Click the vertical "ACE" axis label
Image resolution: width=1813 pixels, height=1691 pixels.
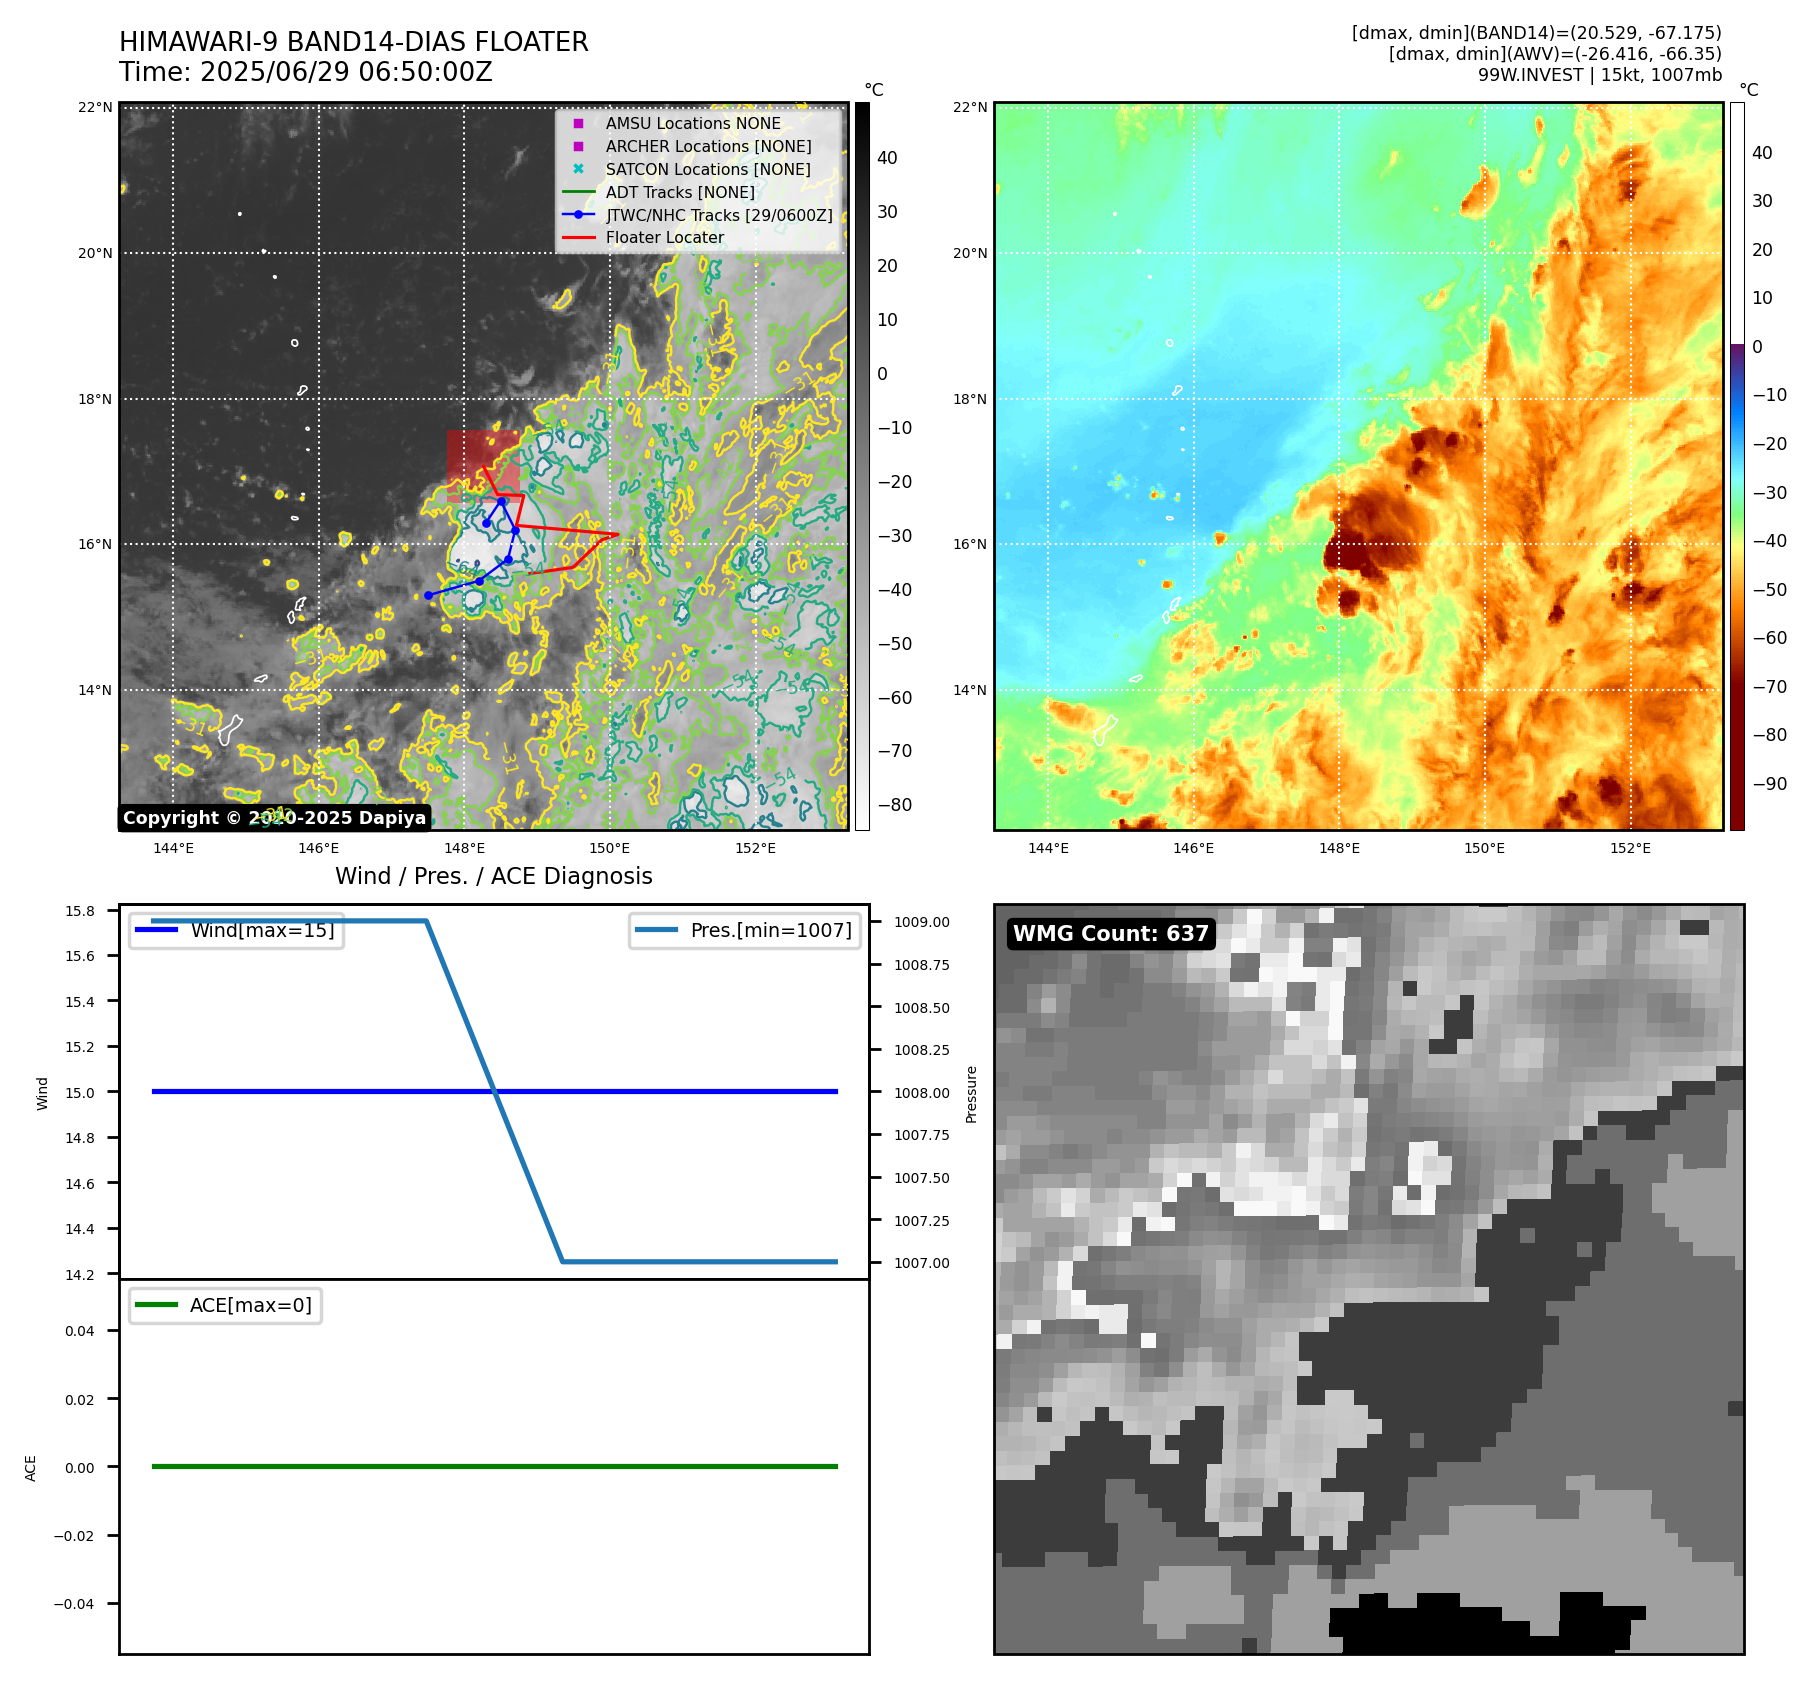30,1468
